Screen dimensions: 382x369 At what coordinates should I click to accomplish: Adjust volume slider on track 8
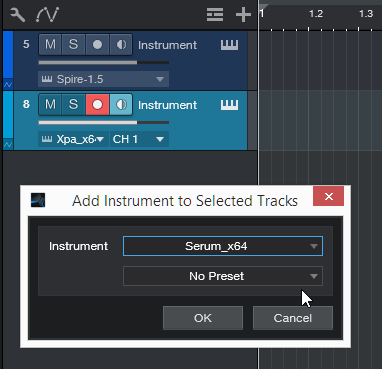[104, 123]
